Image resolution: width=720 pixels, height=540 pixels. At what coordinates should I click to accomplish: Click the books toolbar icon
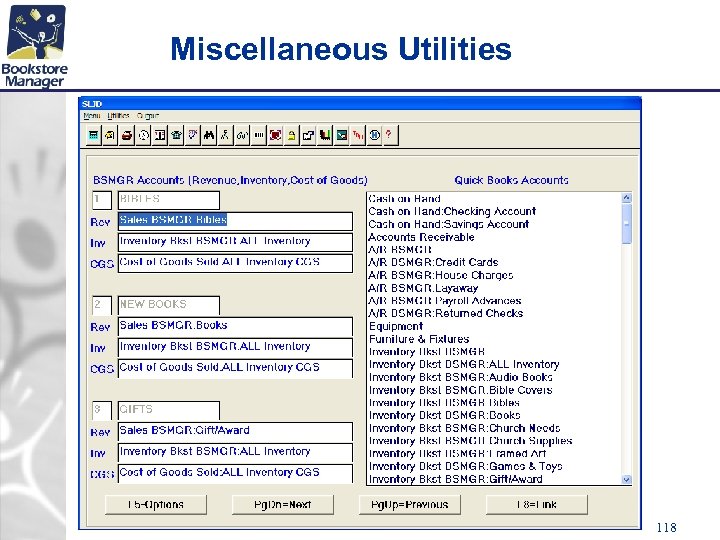point(325,135)
